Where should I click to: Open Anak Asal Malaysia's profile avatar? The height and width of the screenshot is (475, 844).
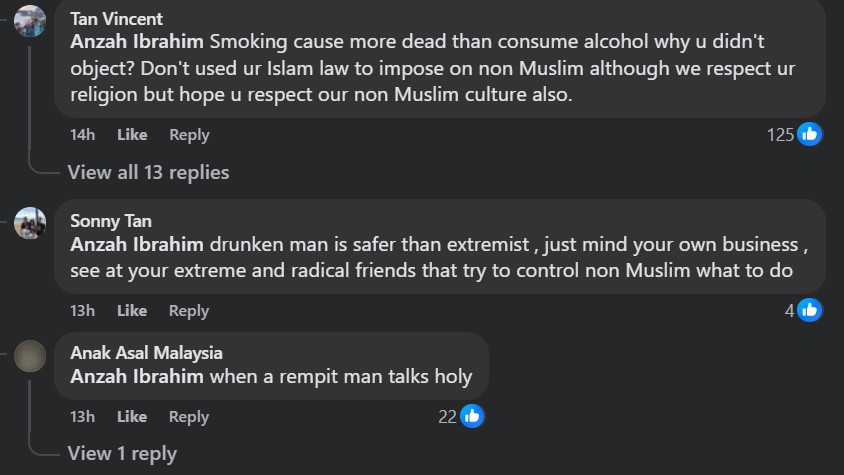[x=30, y=355]
